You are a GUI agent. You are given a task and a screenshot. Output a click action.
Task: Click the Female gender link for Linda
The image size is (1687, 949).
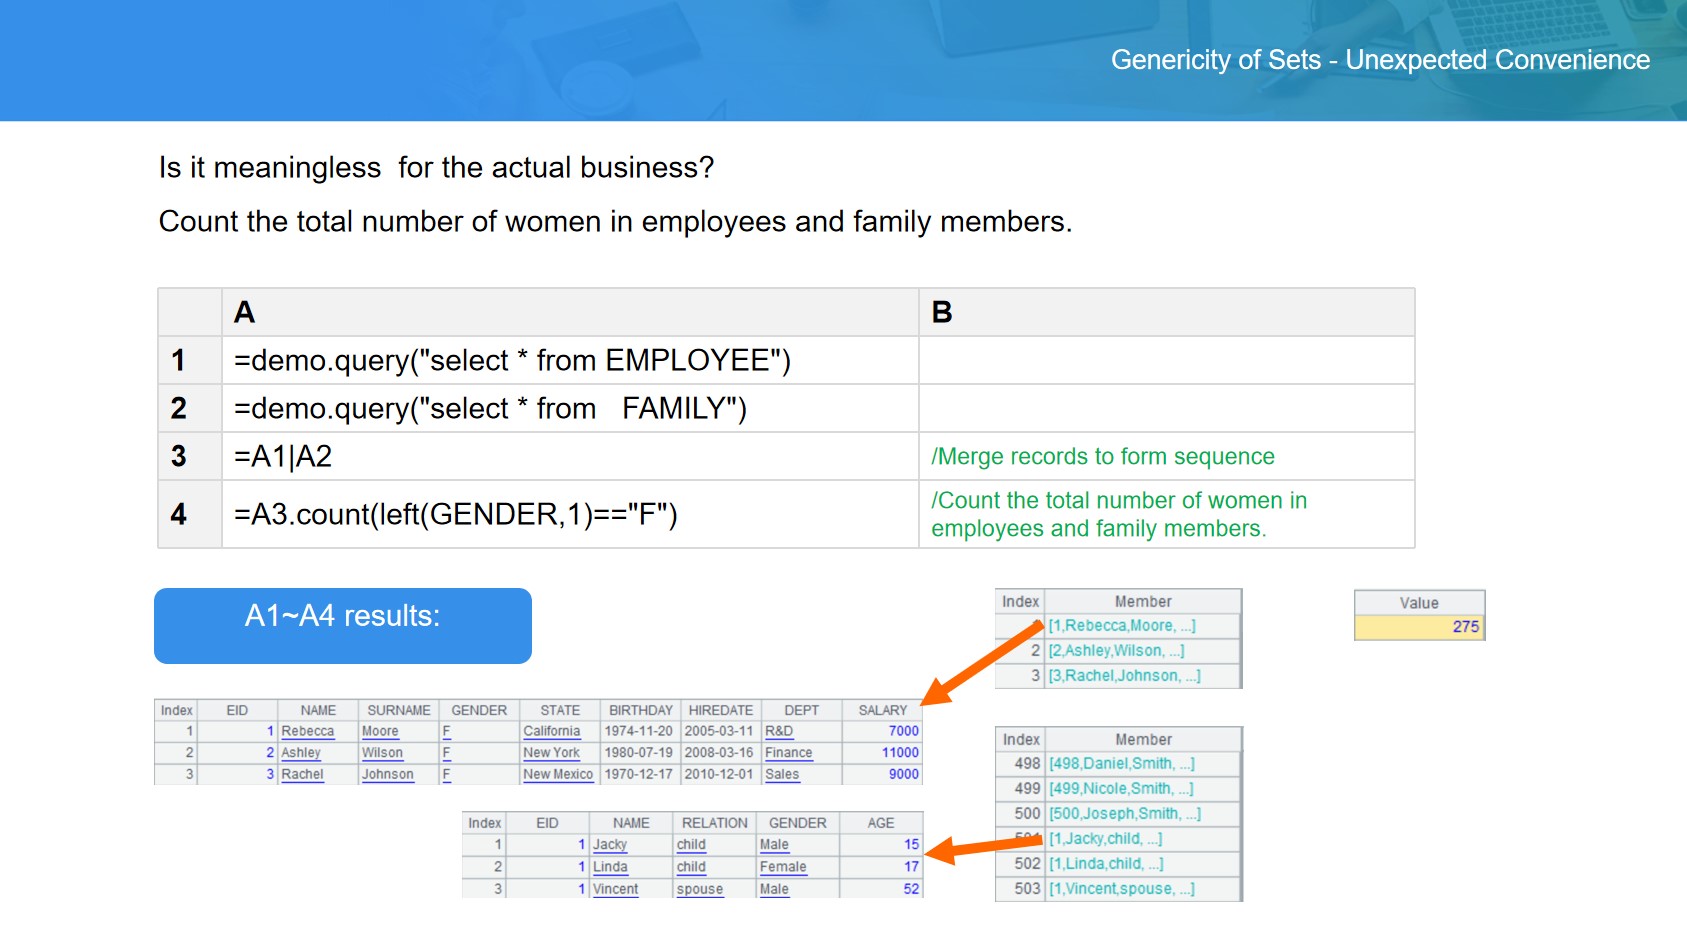point(782,867)
